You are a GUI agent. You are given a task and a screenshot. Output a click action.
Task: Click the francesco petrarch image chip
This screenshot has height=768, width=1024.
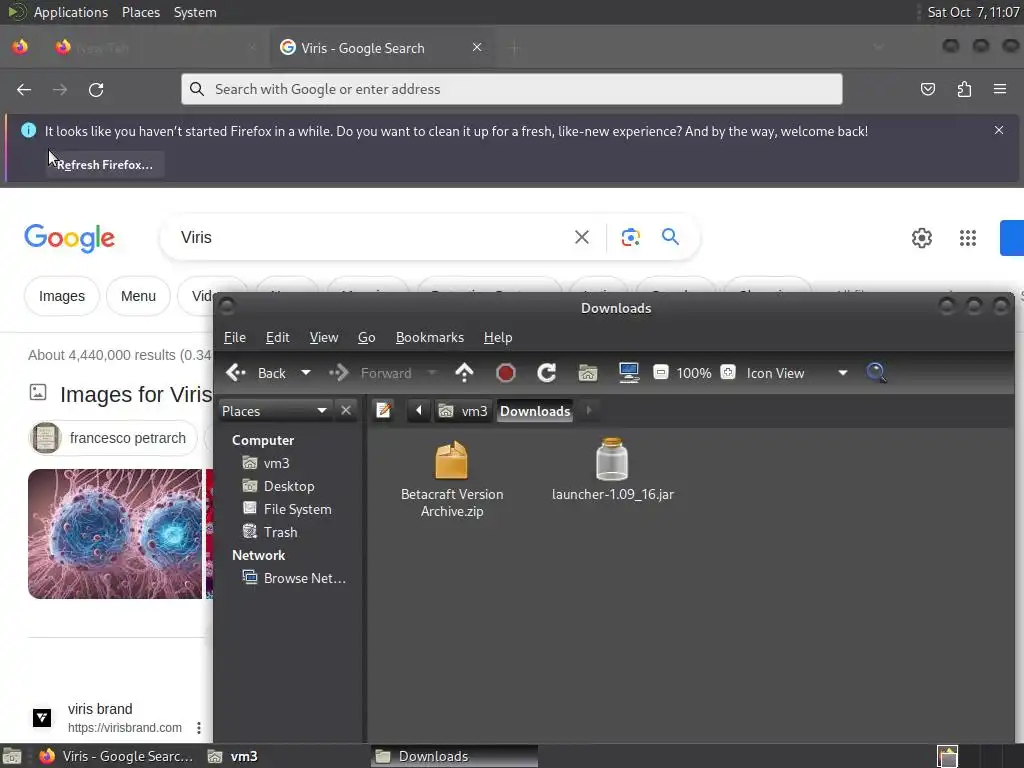tap(113, 438)
